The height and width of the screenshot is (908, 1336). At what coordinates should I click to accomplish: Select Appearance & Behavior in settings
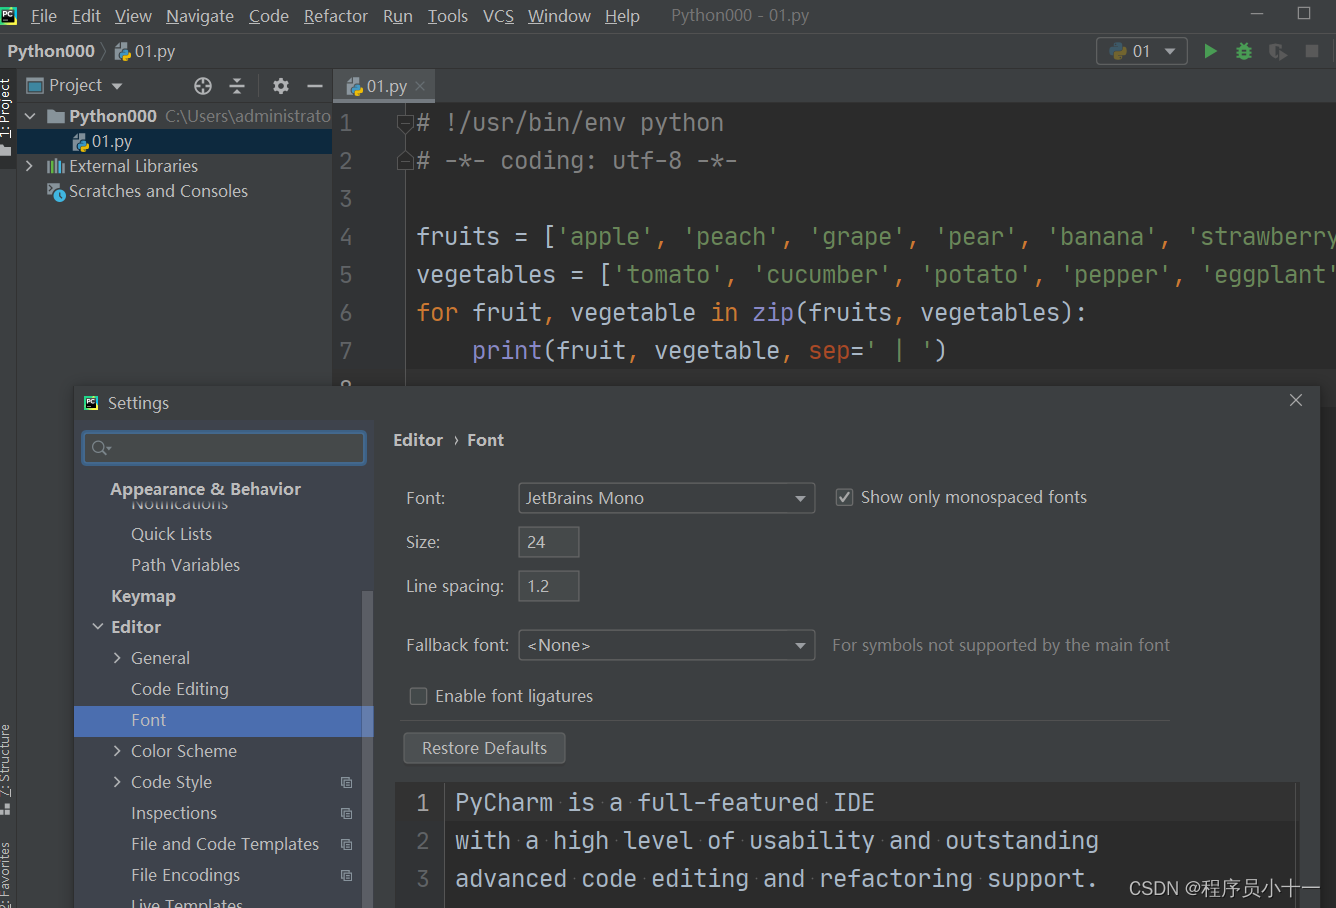pos(205,489)
